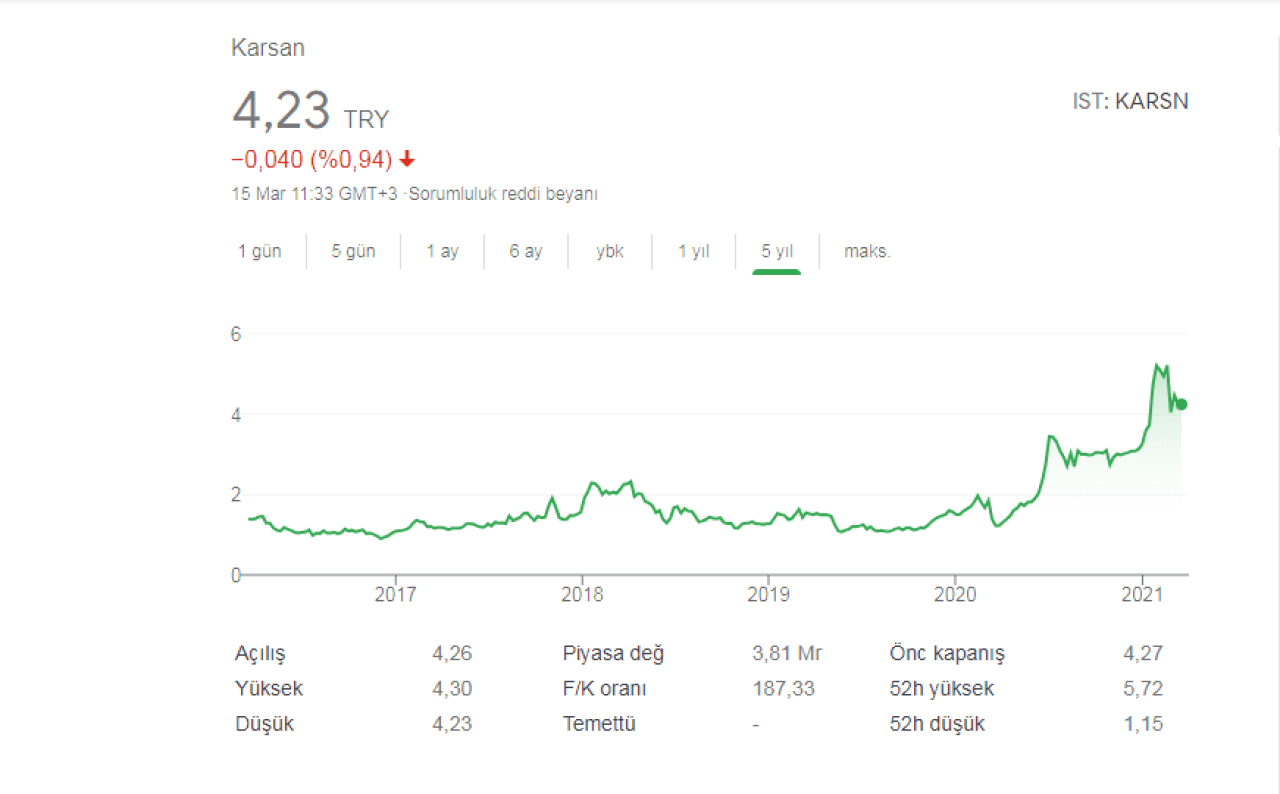Click the 52h düşük value 1,15

coord(1143,724)
